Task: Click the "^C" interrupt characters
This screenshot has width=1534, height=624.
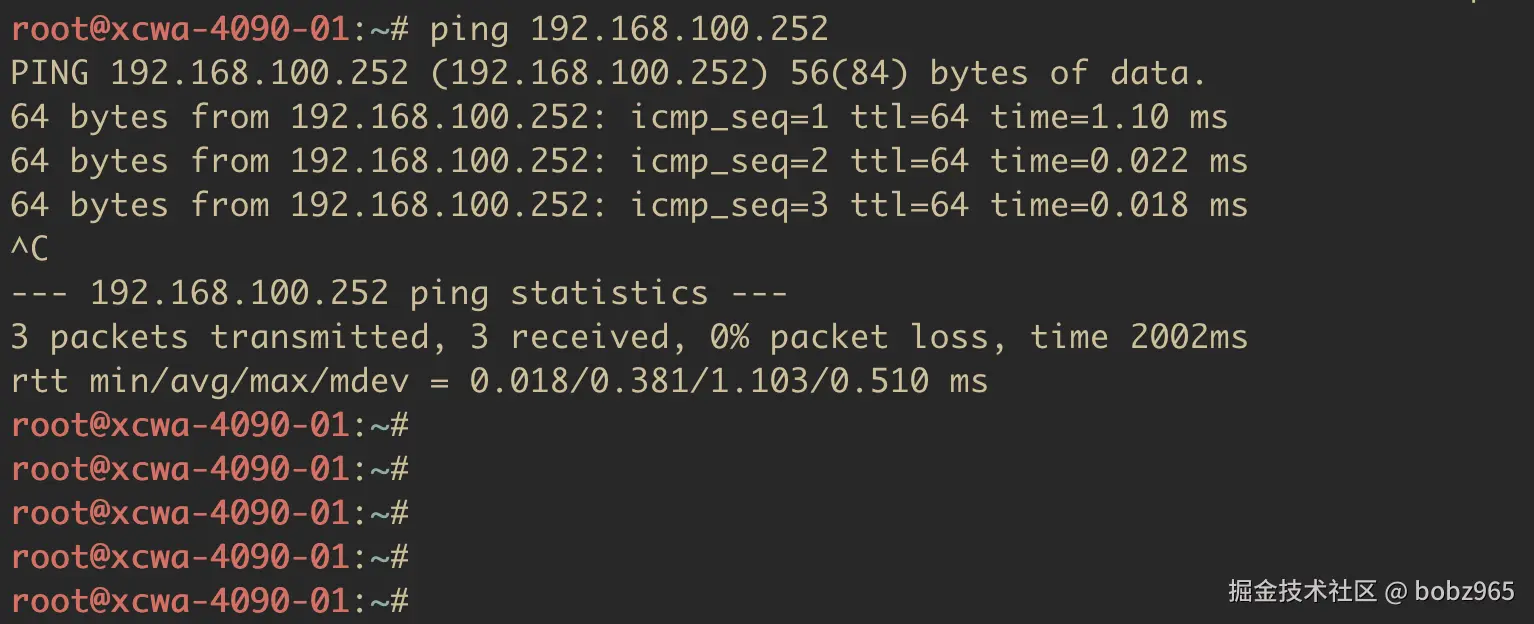Action: coord(29,249)
